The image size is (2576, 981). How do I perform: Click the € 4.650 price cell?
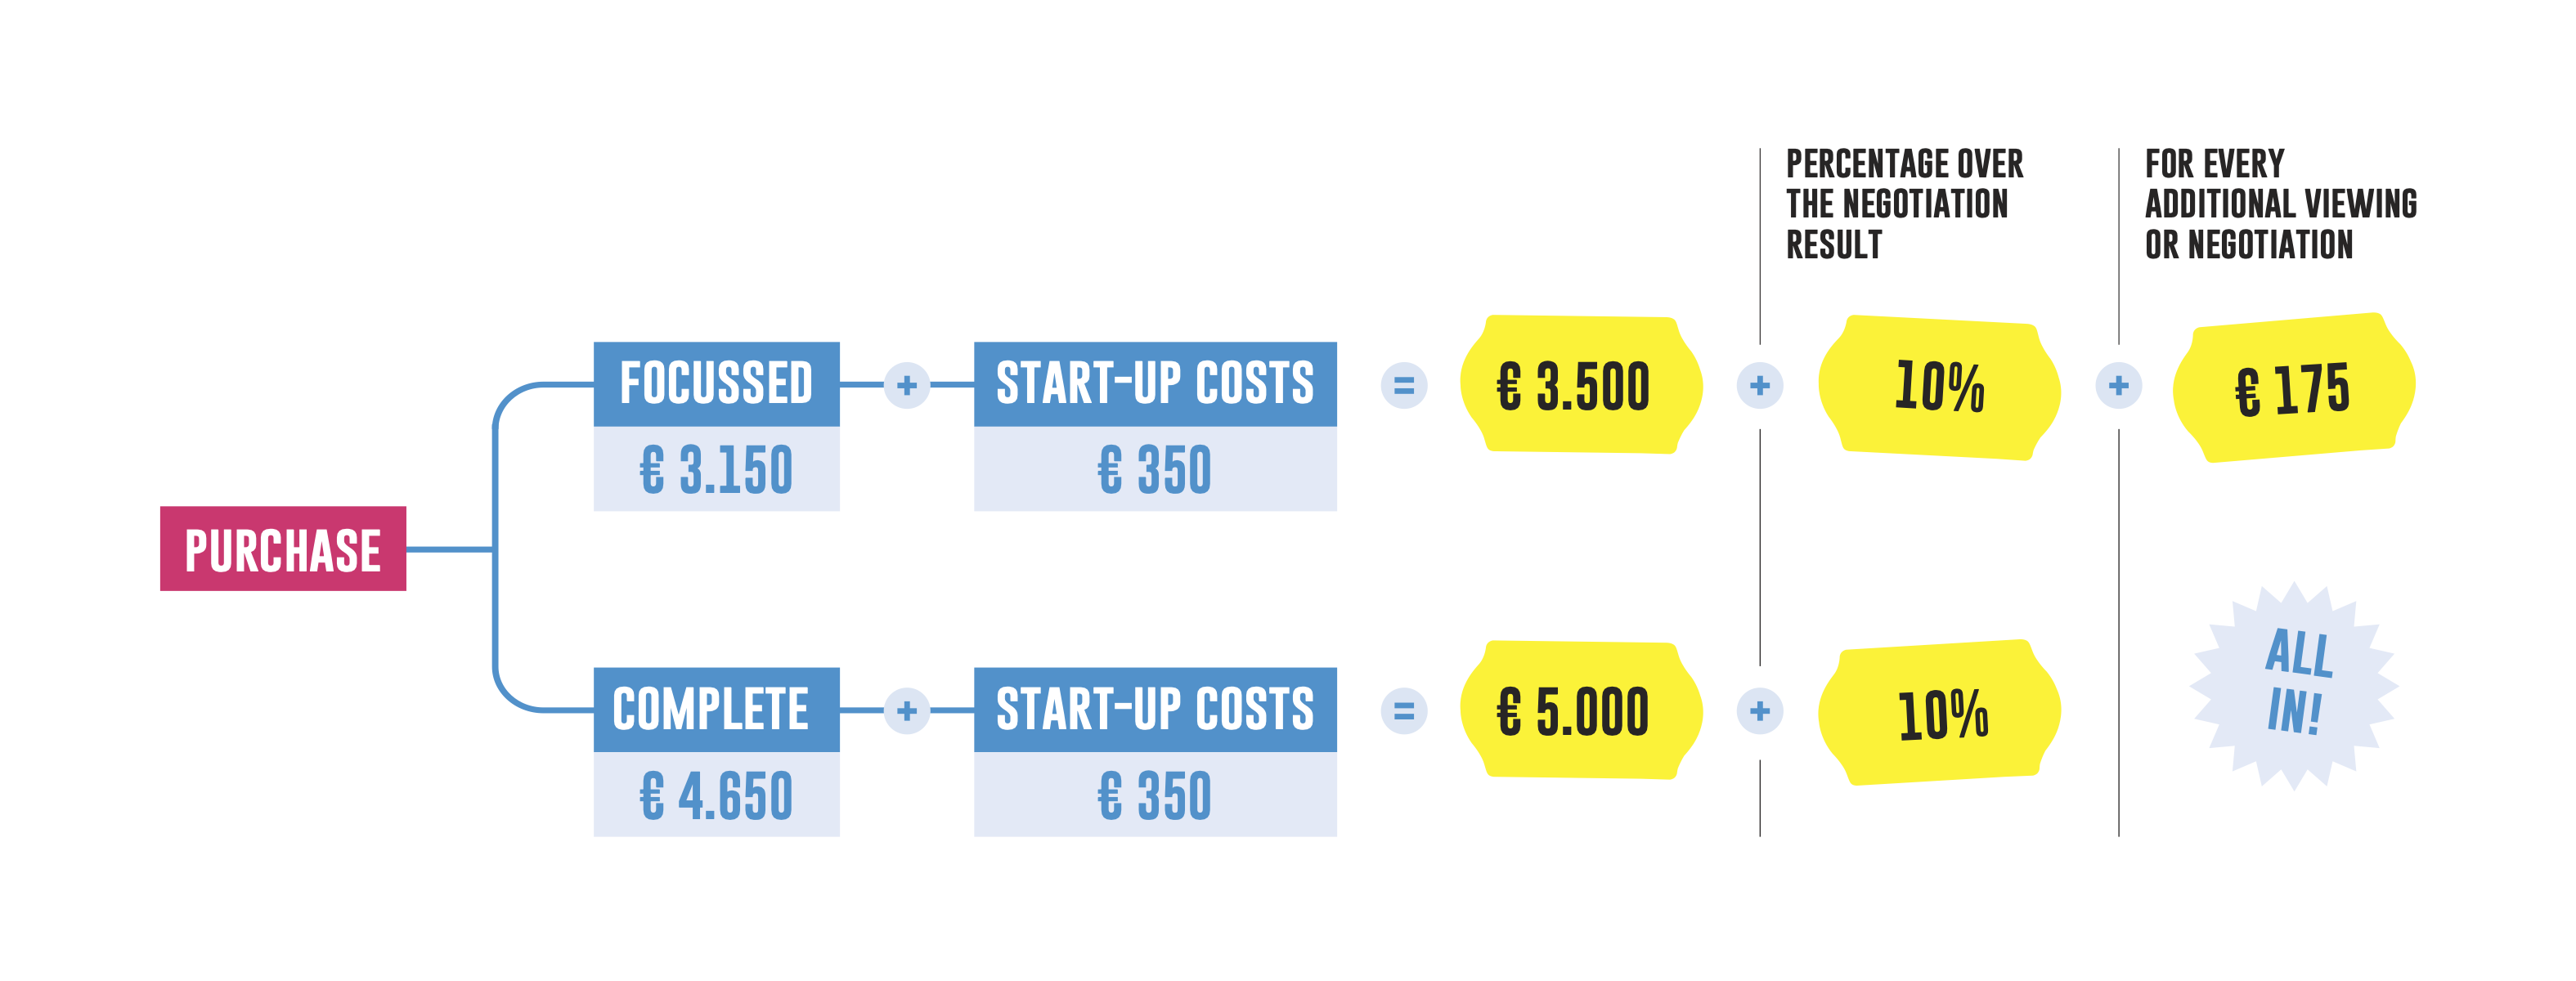pyautogui.click(x=716, y=795)
